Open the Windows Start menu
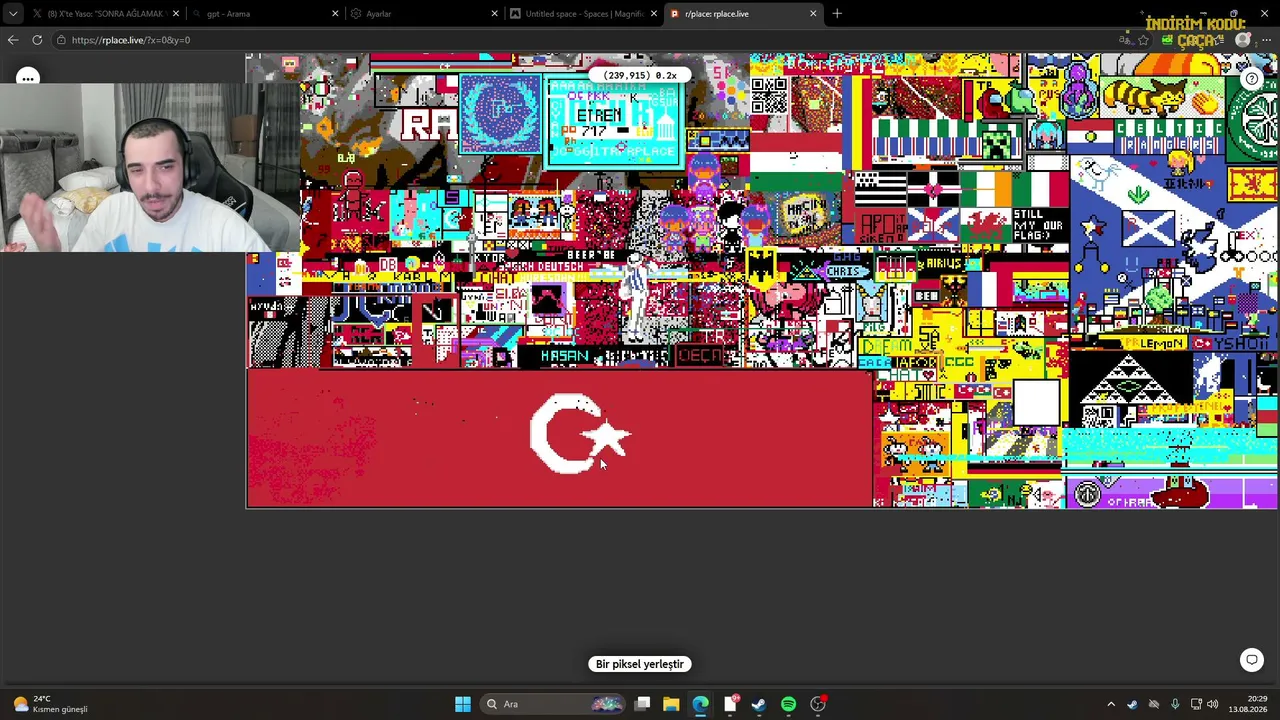The width and height of the screenshot is (1280, 720). tap(463, 704)
